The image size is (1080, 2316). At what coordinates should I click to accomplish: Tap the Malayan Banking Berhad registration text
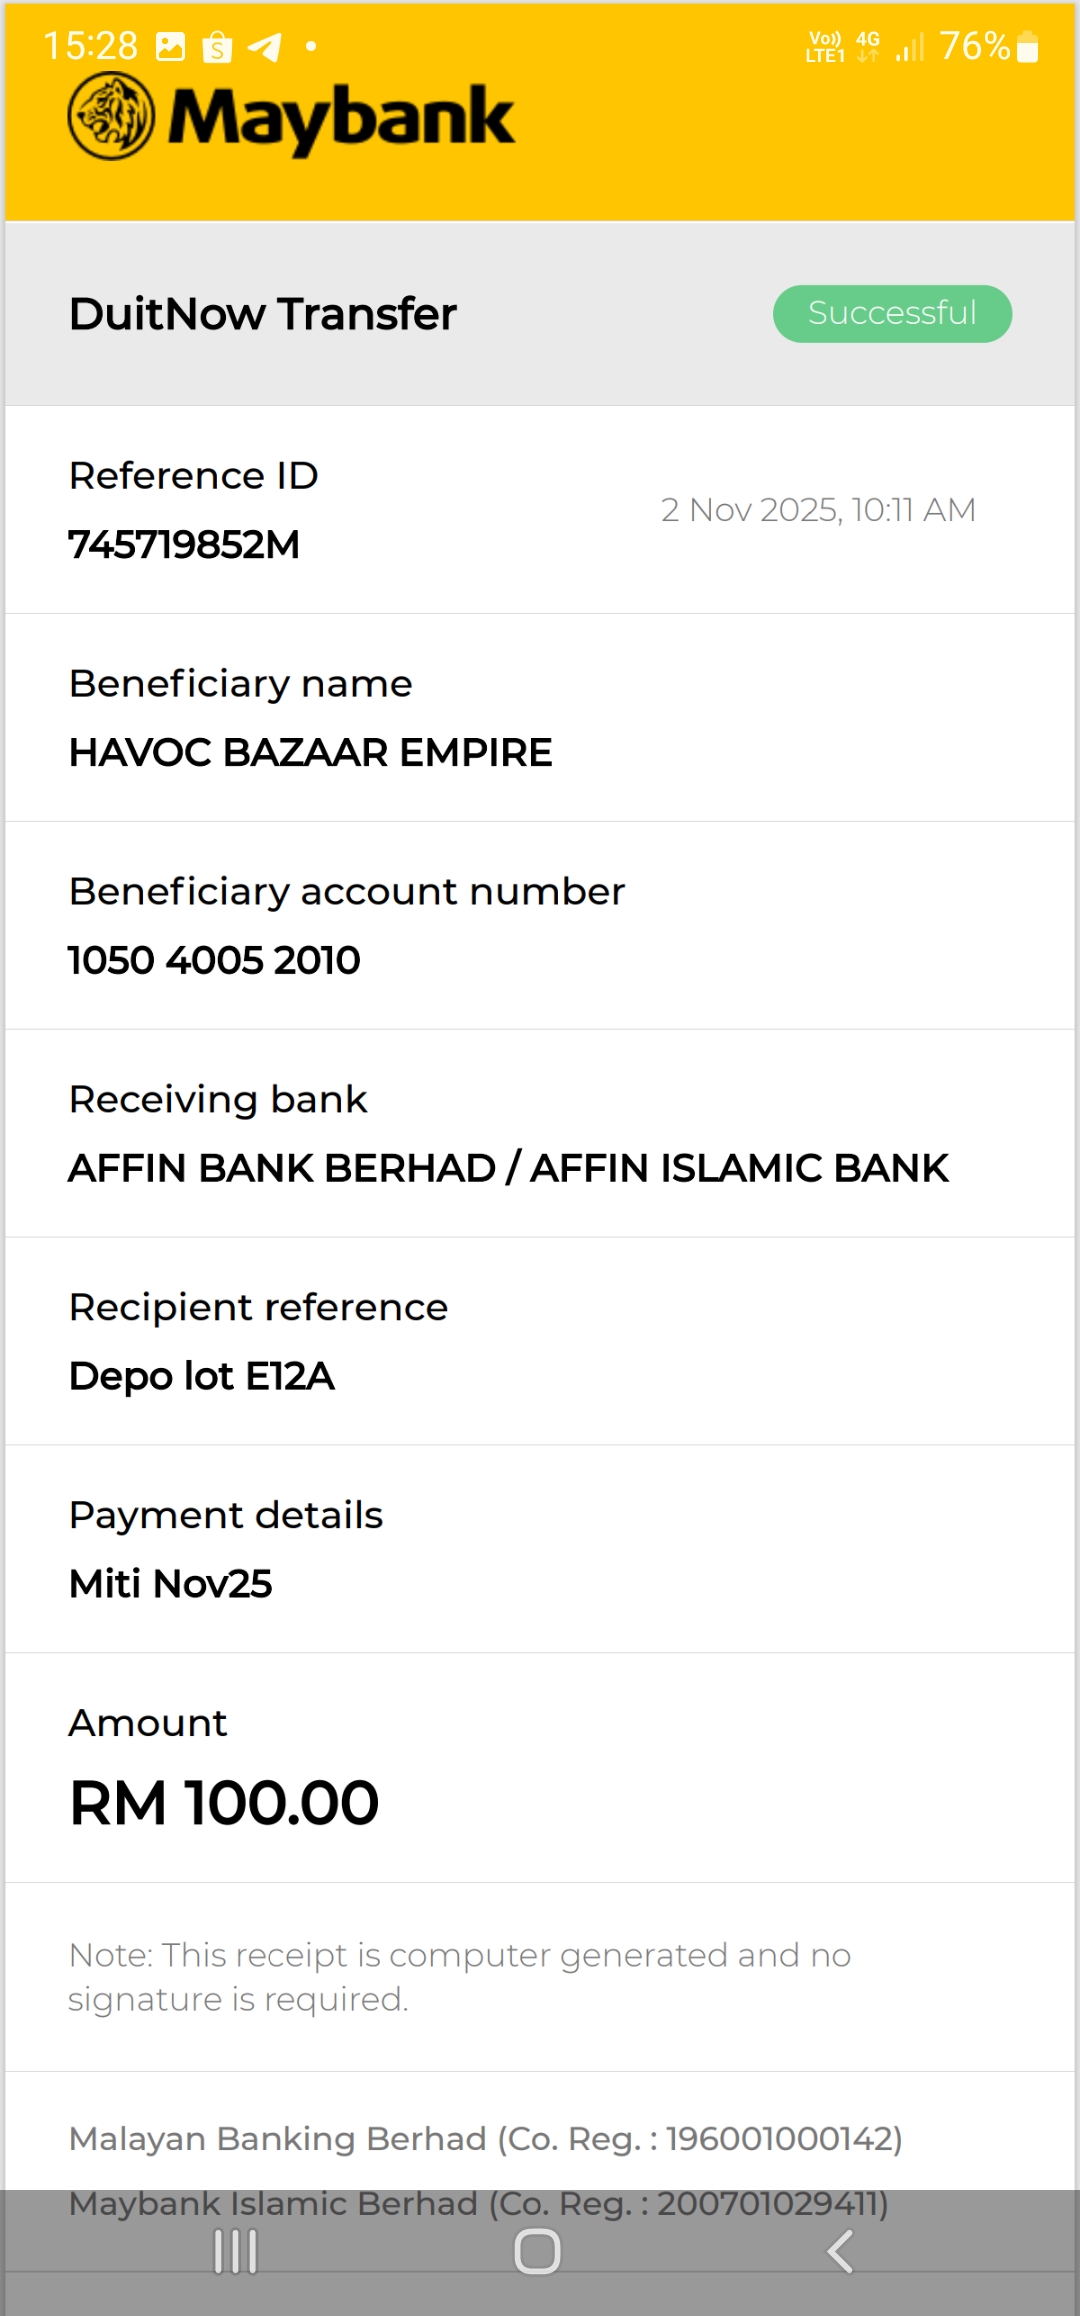coord(485,2139)
